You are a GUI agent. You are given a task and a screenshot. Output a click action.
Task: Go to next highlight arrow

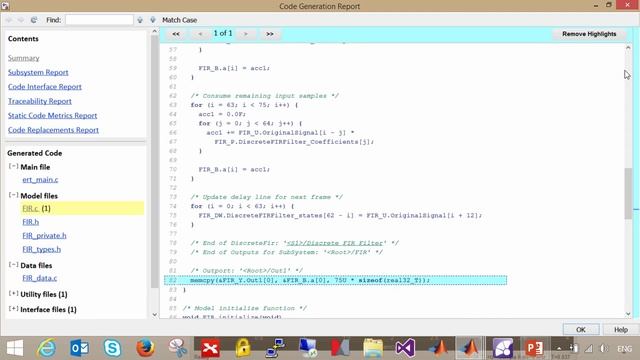click(x=246, y=34)
